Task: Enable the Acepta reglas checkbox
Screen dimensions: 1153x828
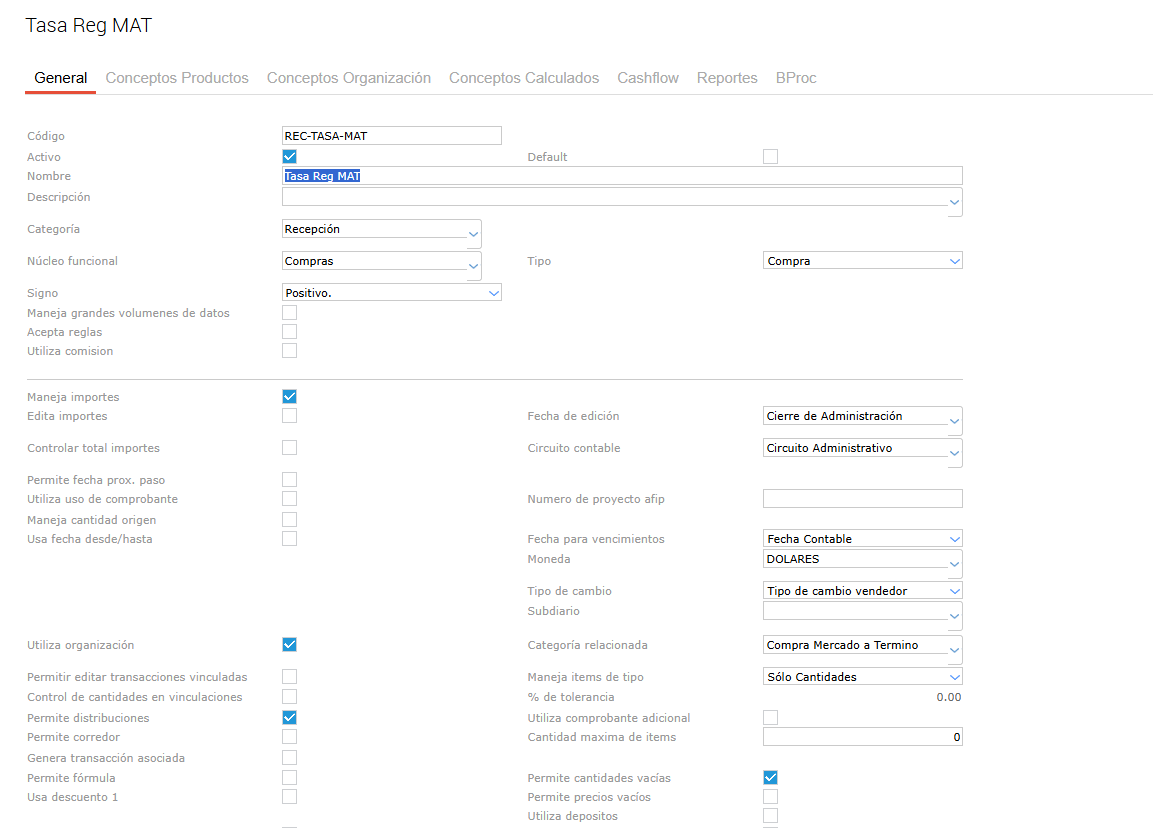Action: pos(290,332)
